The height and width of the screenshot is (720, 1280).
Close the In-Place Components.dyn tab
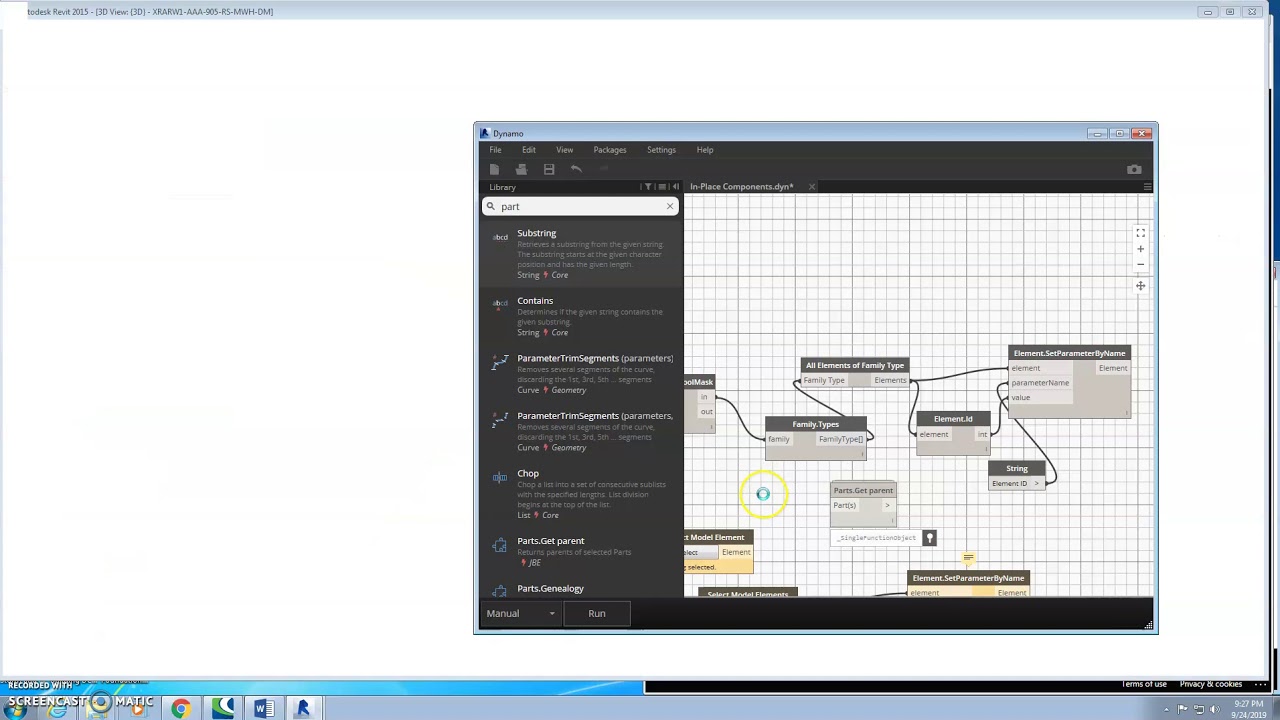coord(811,187)
